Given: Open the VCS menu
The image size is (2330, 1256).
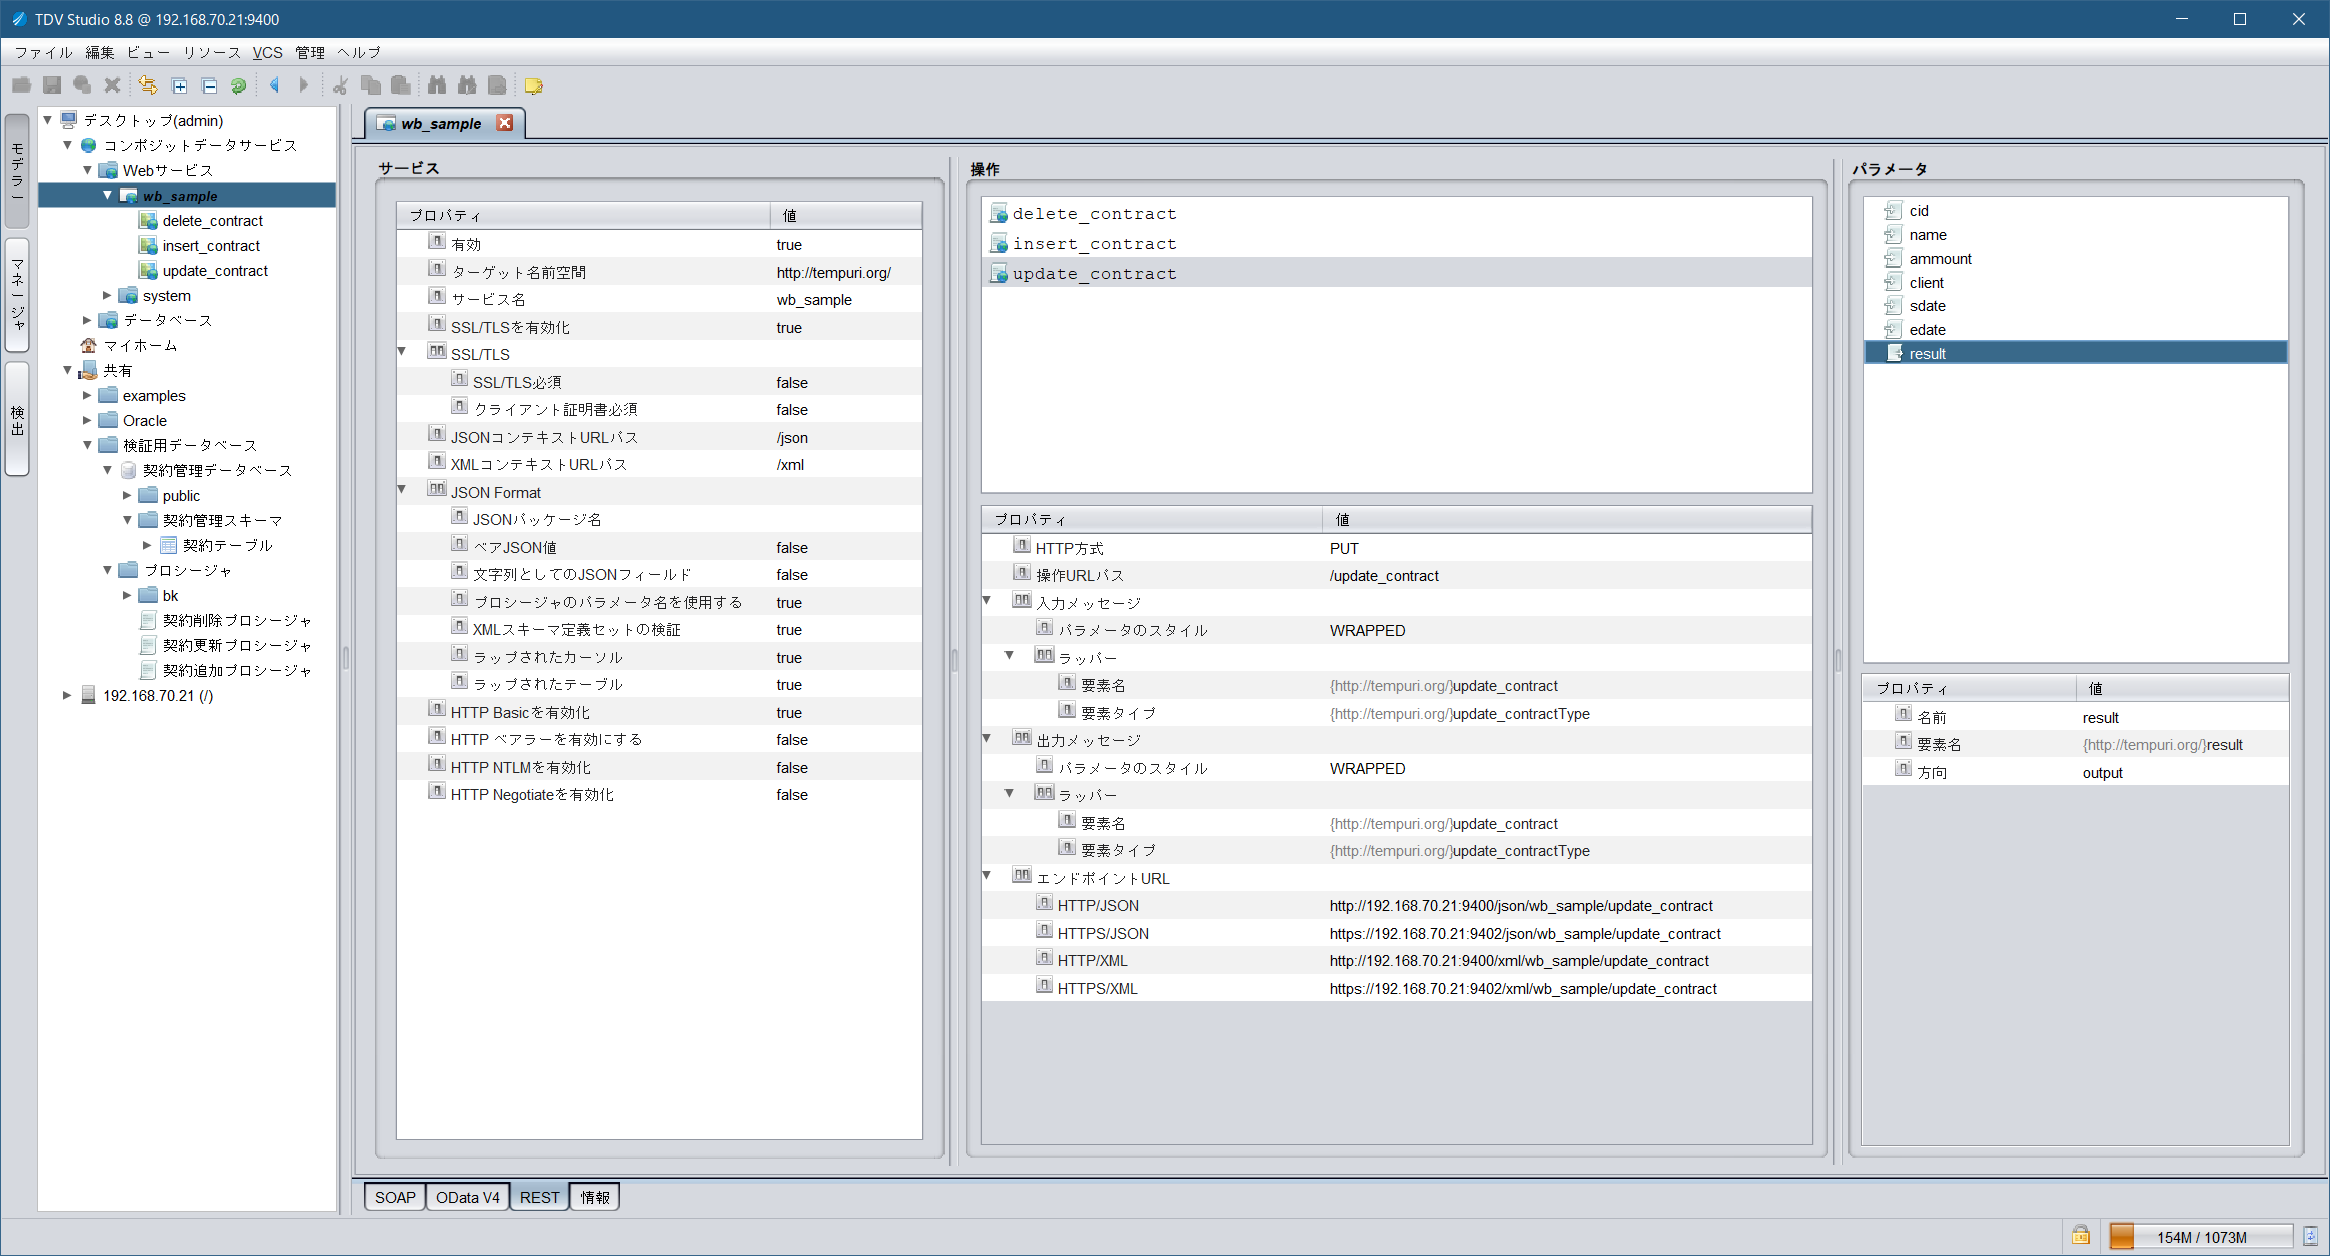Looking at the screenshot, I should pos(268,52).
